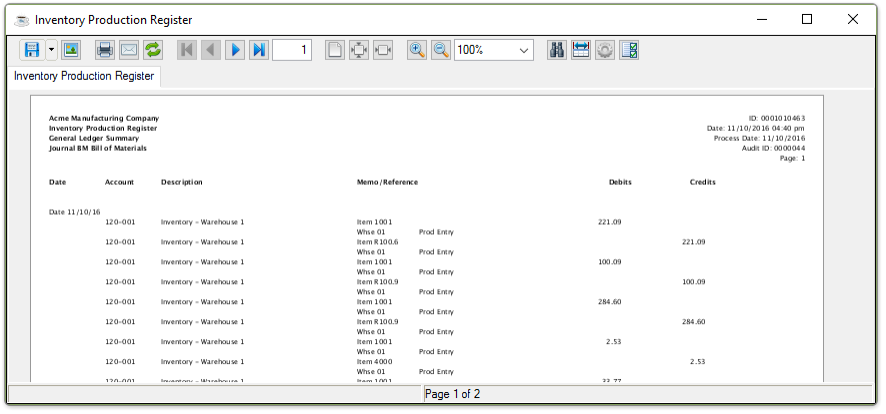Jump to the last page
Screen dimensions: 886x414
(259, 50)
